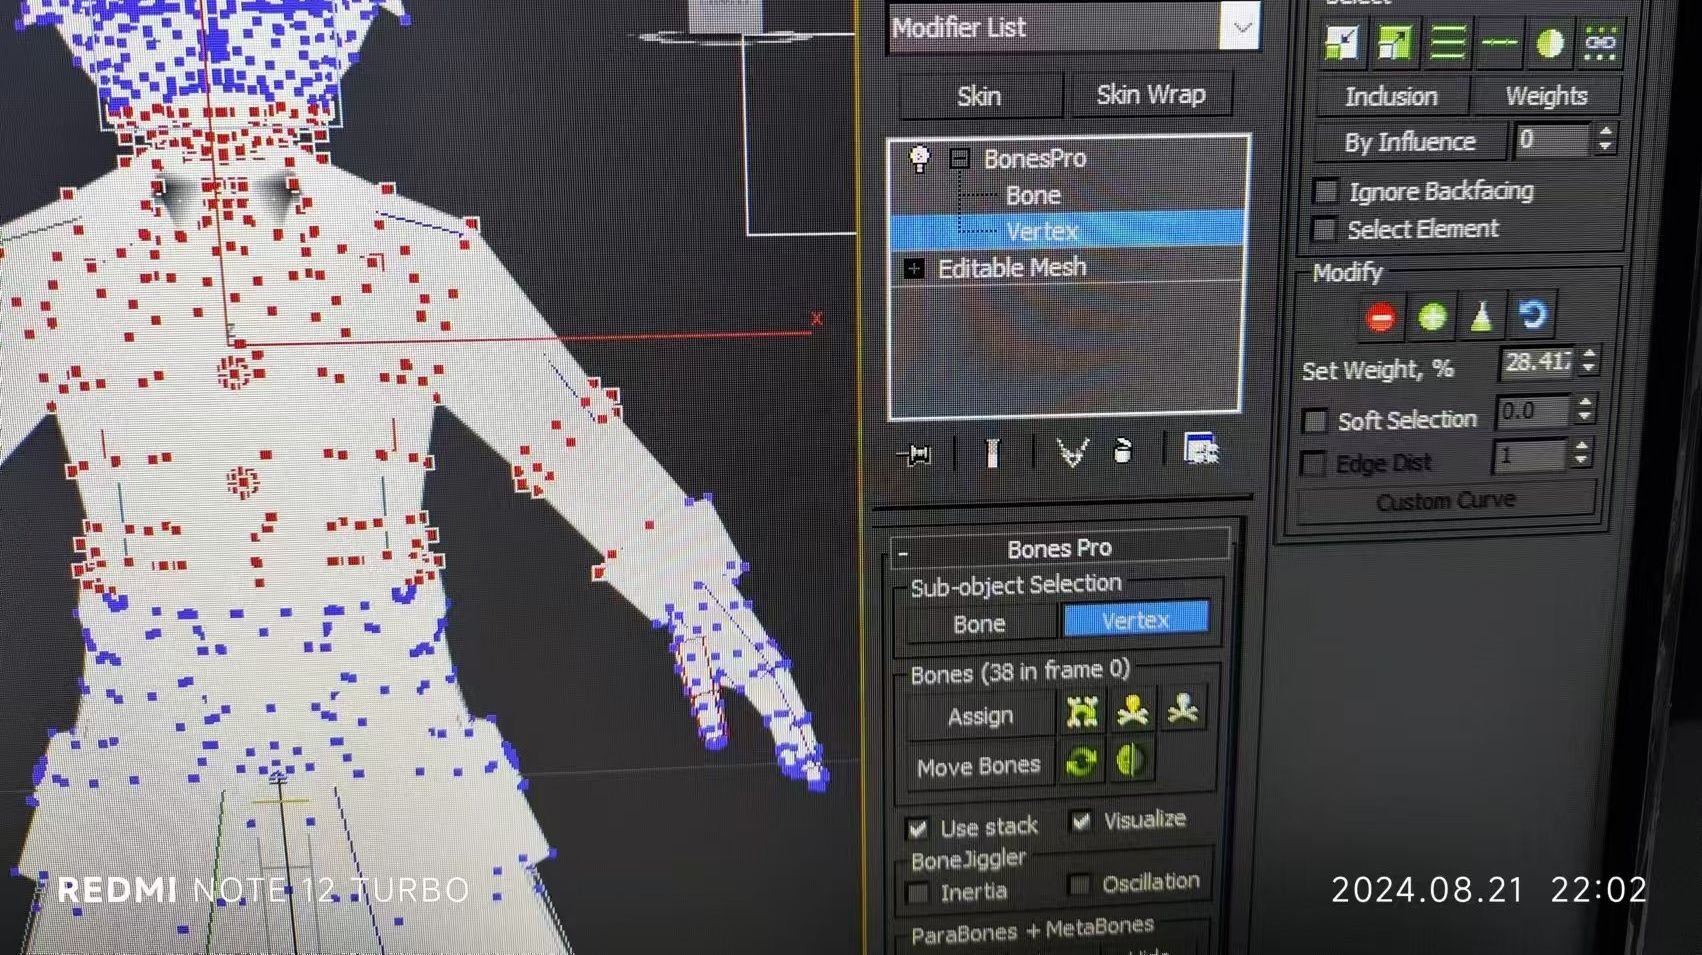Click the red minus weight icon
The height and width of the screenshot is (955, 1702).
1381,318
